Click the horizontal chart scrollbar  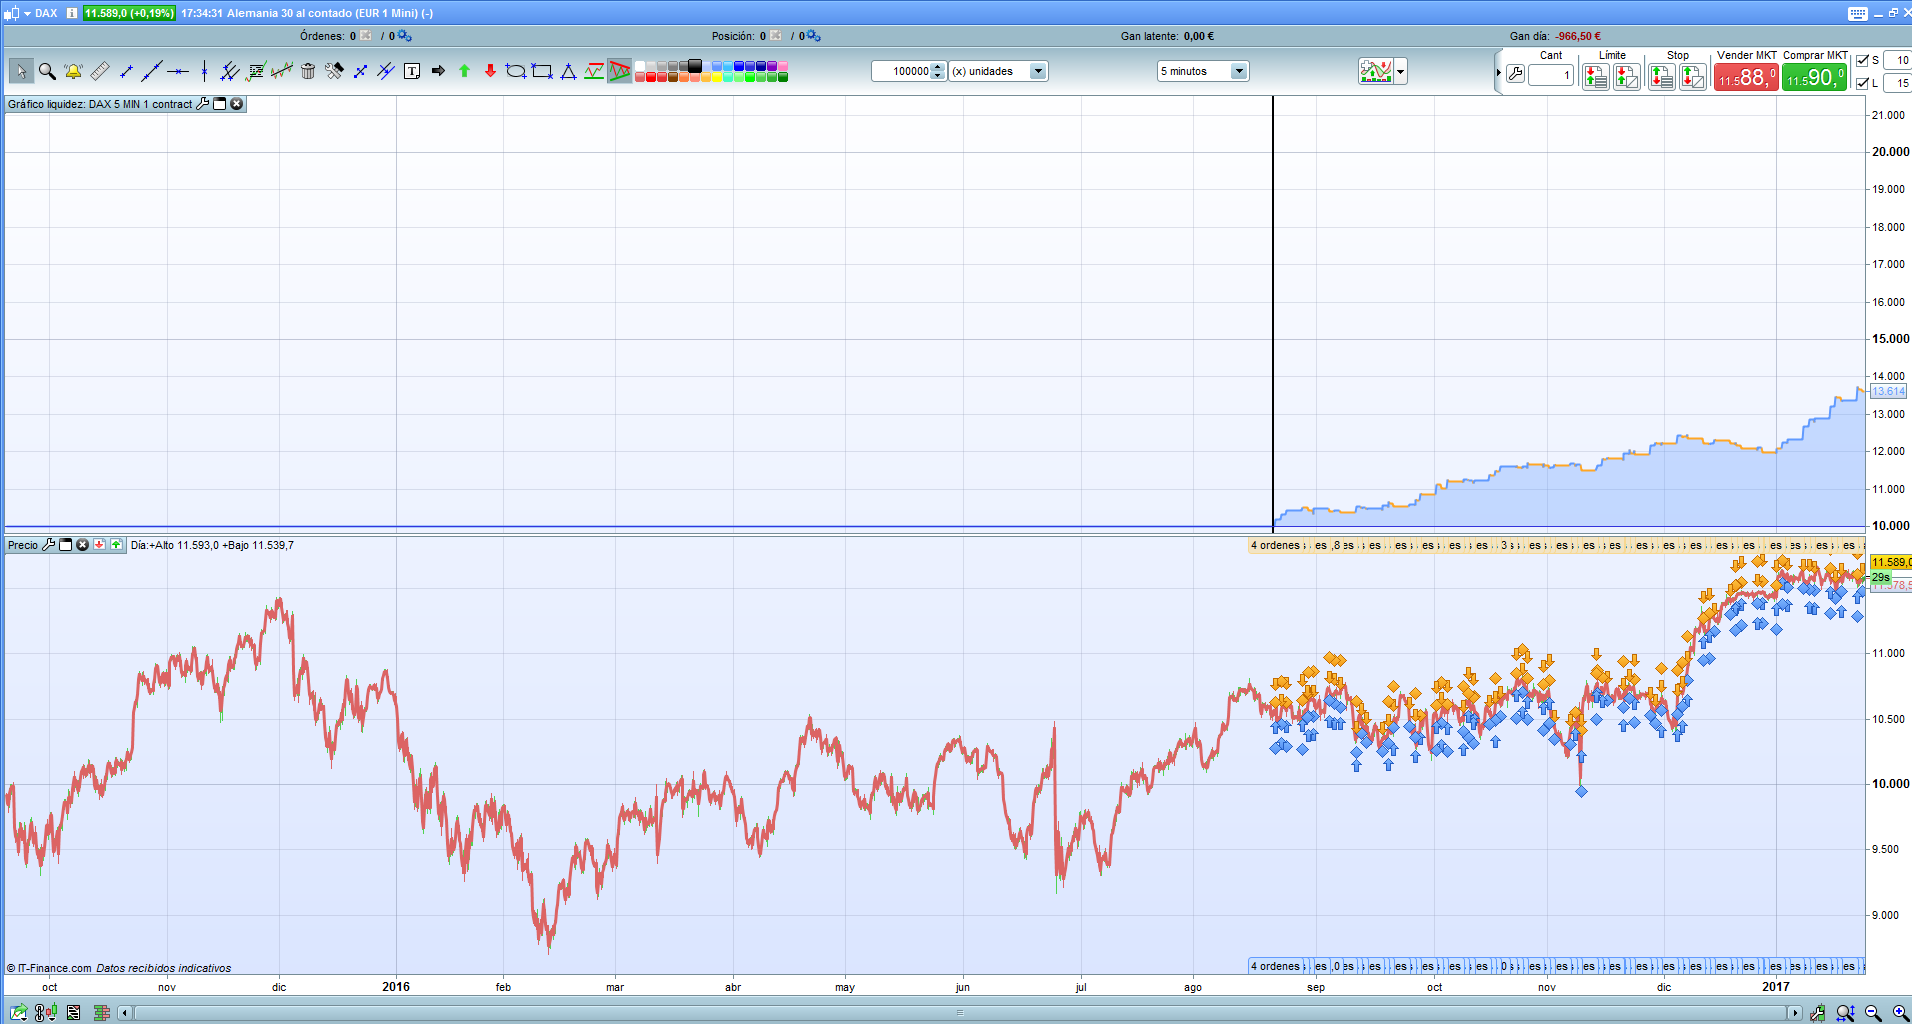pos(959,1013)
